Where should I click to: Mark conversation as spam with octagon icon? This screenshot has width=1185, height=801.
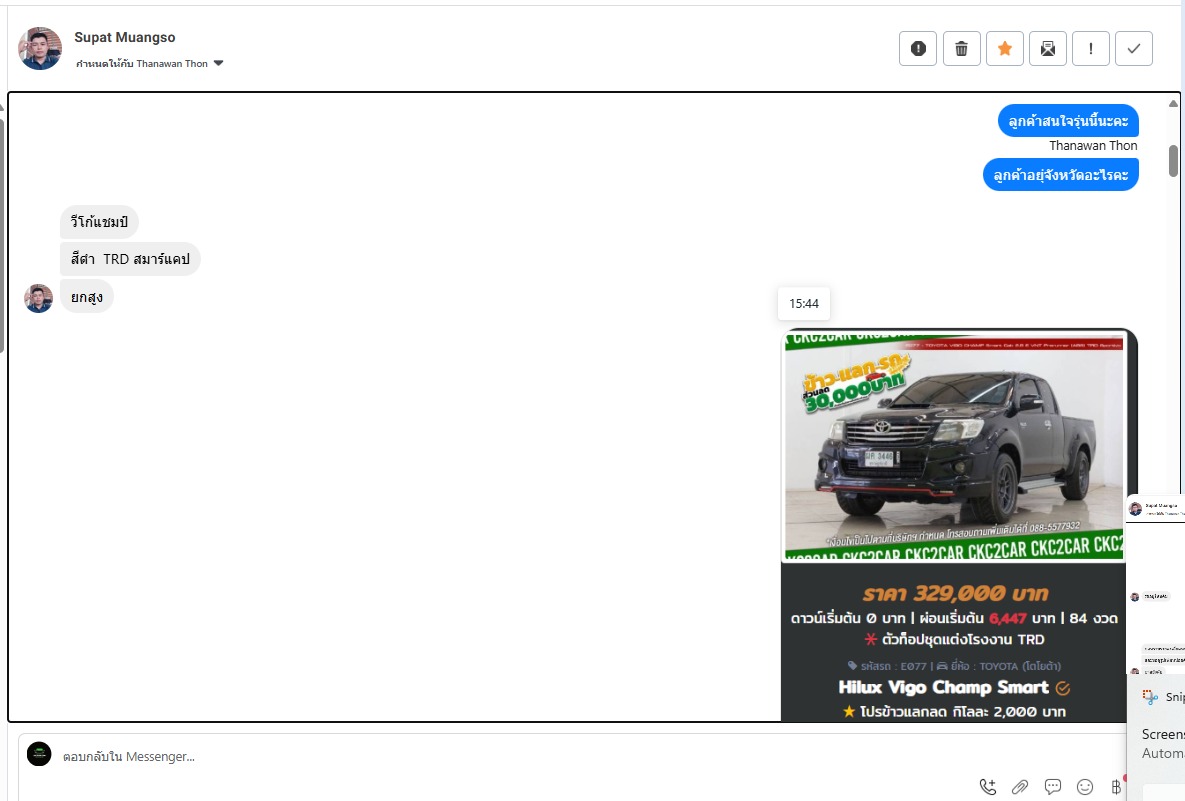pos(917,48)
